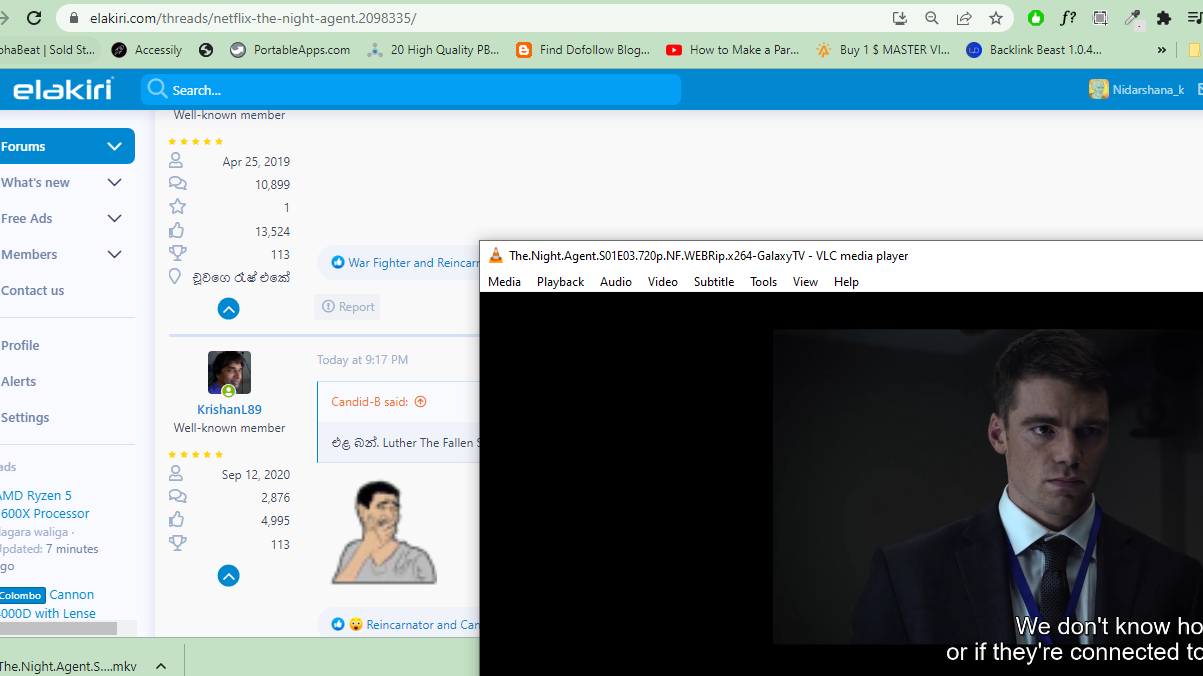Open the zoom magnifier icon in address bar
This screenshot has height=676, width=1203.
[x=932, y=18]
